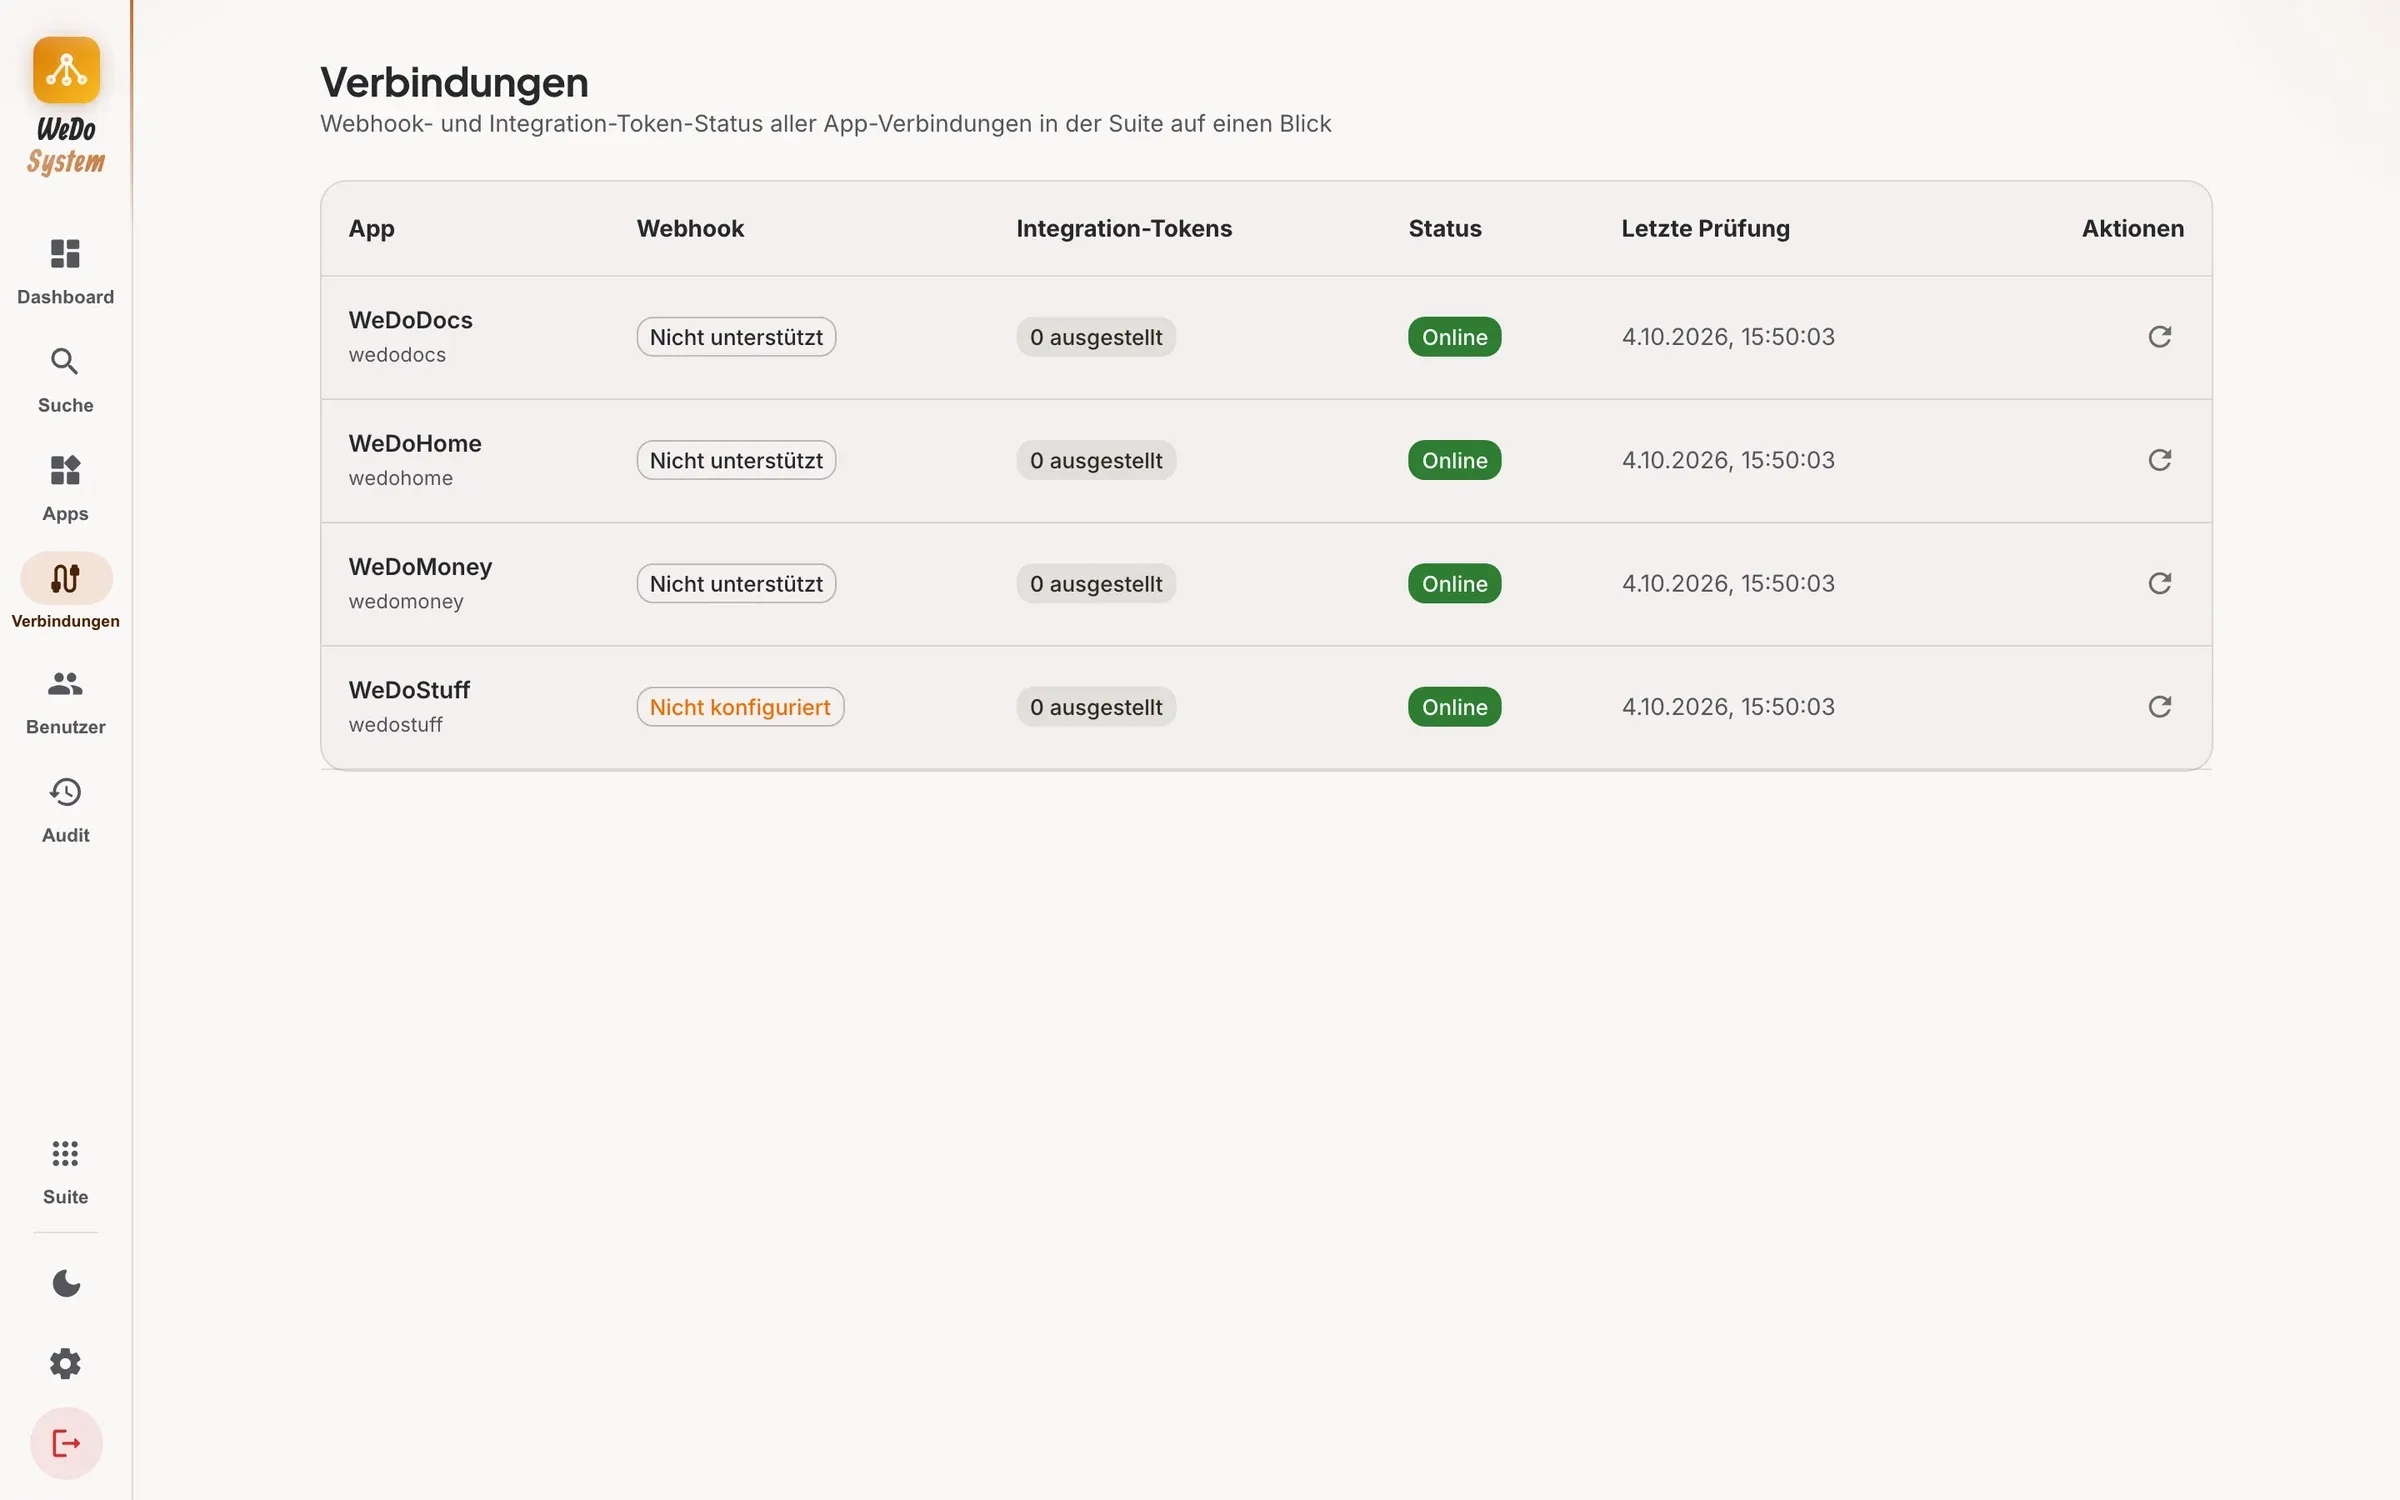The height and width of the screenshot is (1500, 2400).
Task: Open settings gear in sidebar
Action: click(x=66, y=1363)
